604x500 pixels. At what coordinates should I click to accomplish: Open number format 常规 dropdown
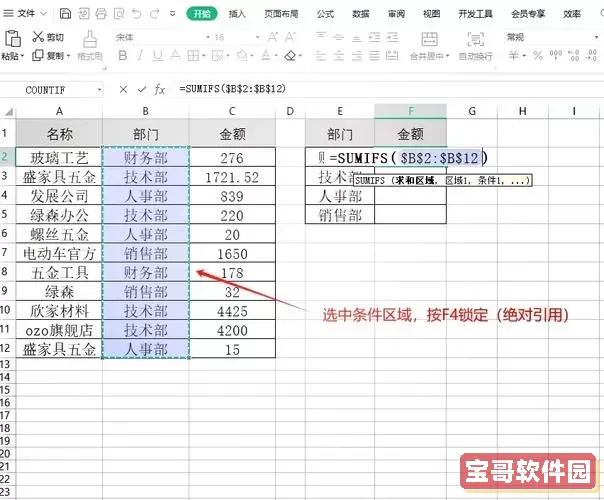coord(596,37)
